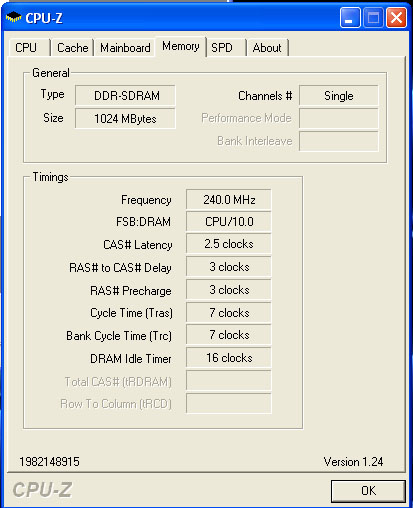Select the CPU/10.0 FSB:DRAM value
Image resolution: width=413 pixels, height=508 pixels.
[x=229, y=222]
